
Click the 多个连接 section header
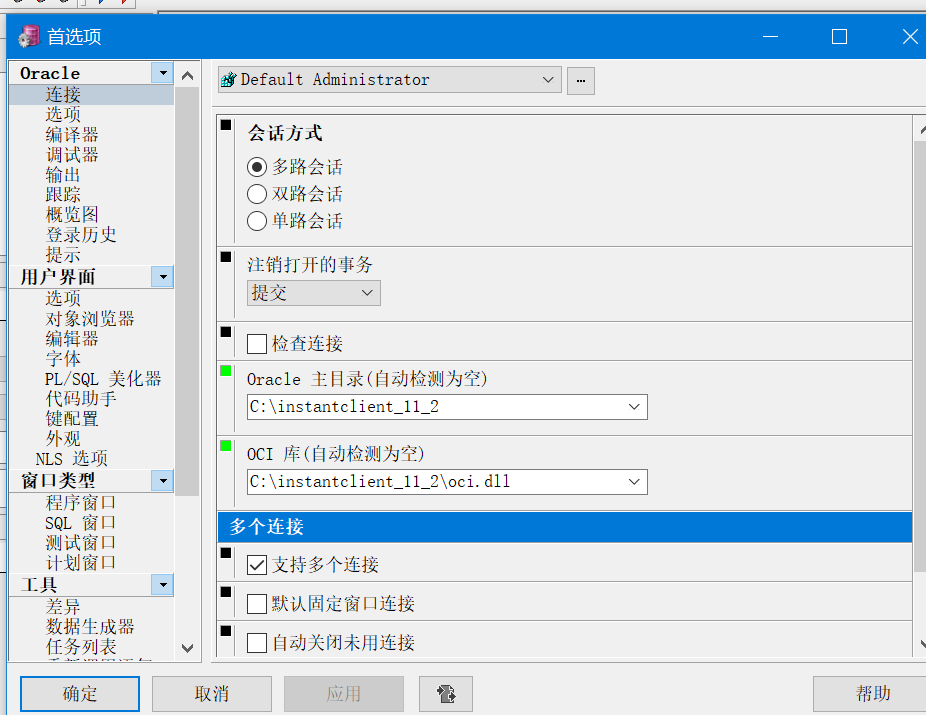click(565, 527)
